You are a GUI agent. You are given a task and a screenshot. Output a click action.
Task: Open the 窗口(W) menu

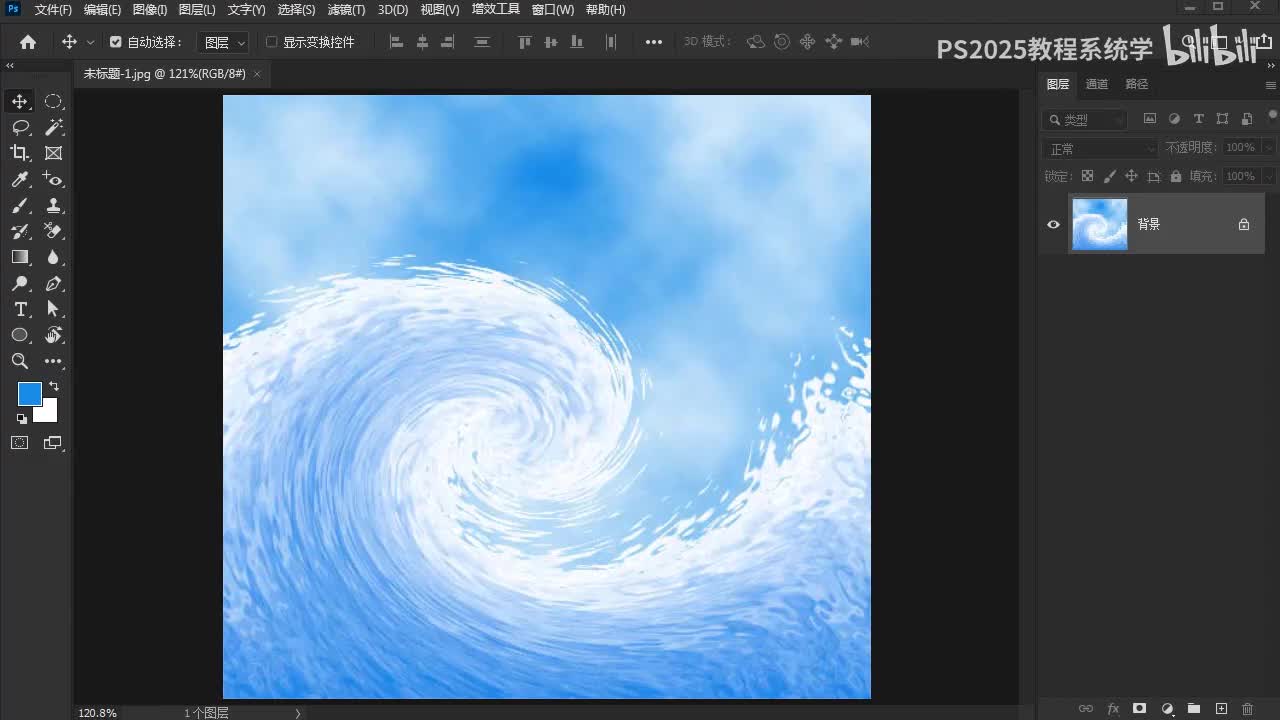click(x=553, y=10)
